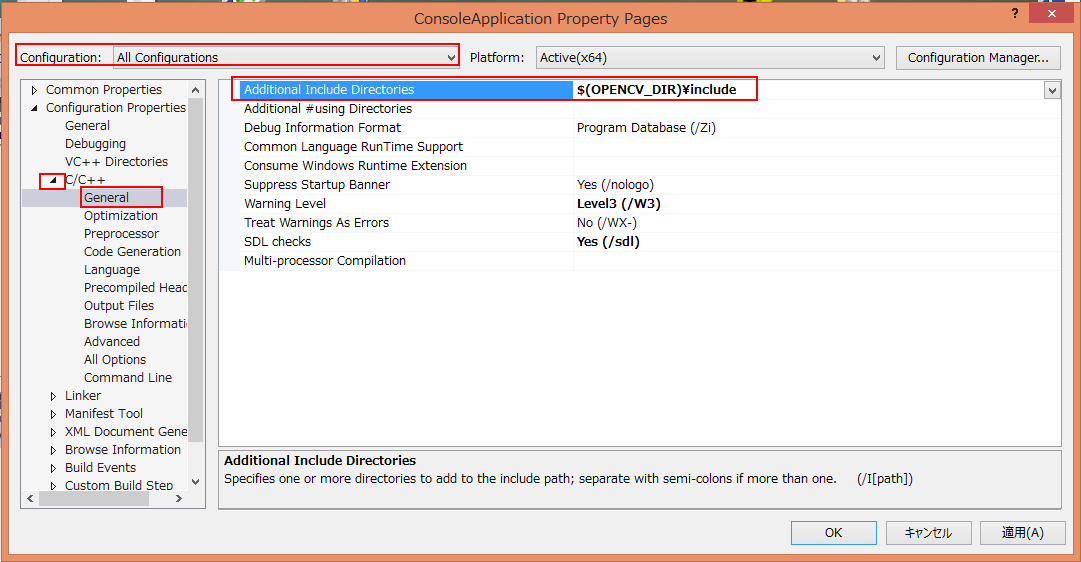
Task: Click the tree horizontal scrollbar left arrow
Action: point(30,498)
